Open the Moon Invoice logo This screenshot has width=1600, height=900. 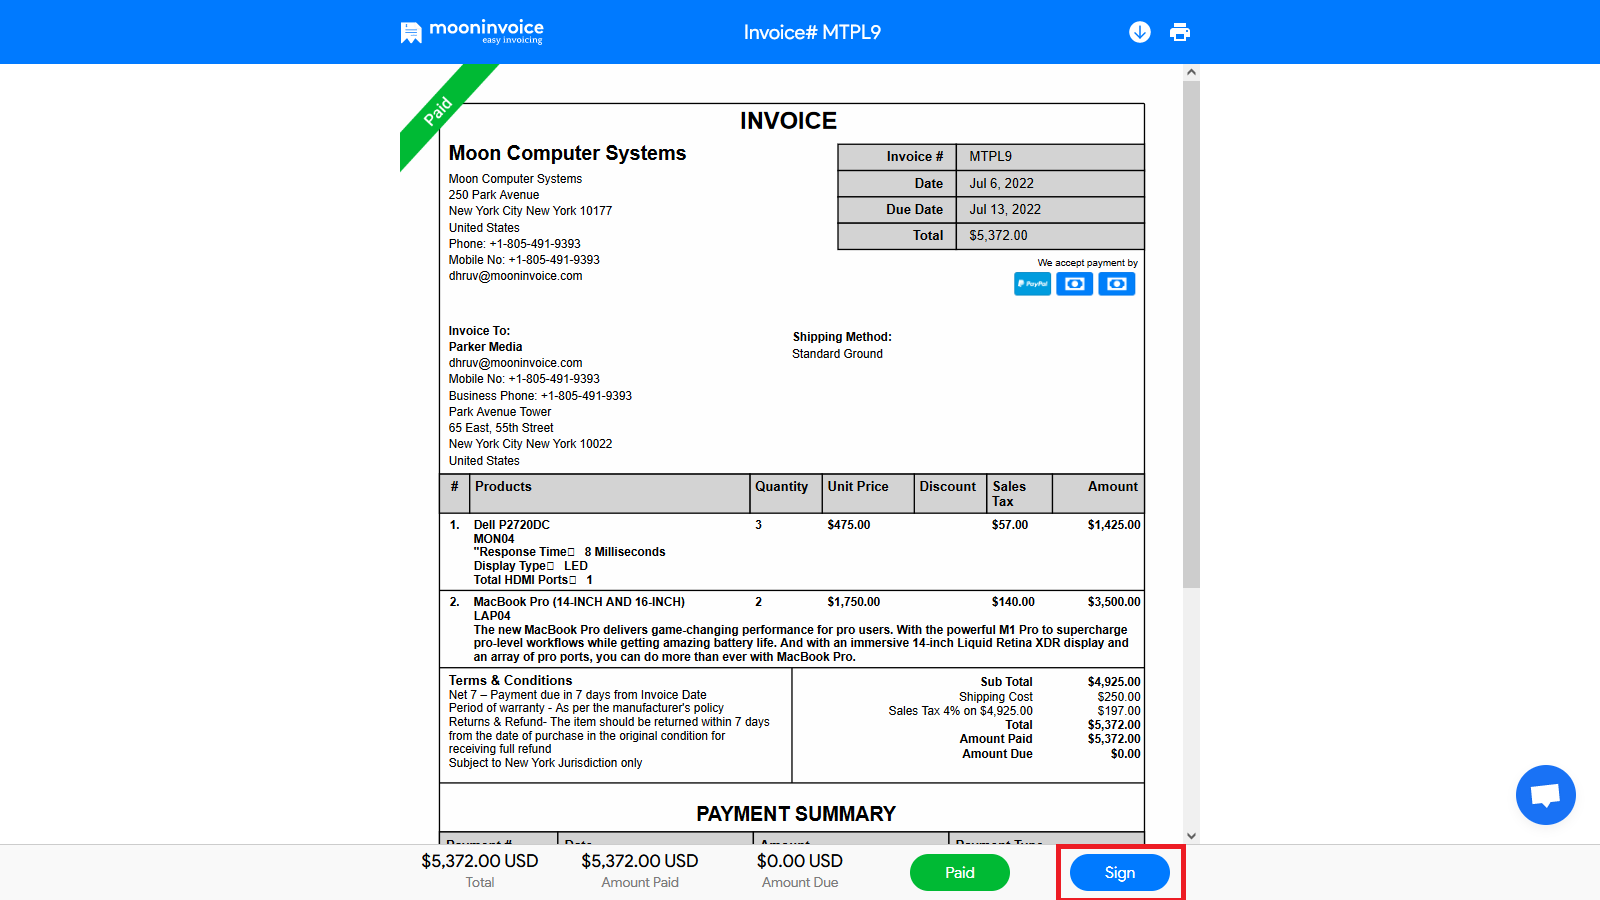click(472, 32)
